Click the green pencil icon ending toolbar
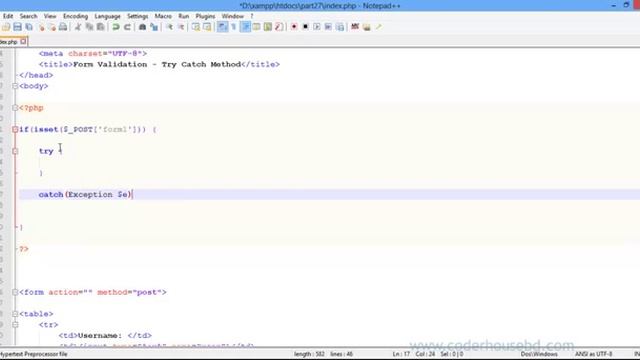The image size is (640, 360). tap(378, 27)
